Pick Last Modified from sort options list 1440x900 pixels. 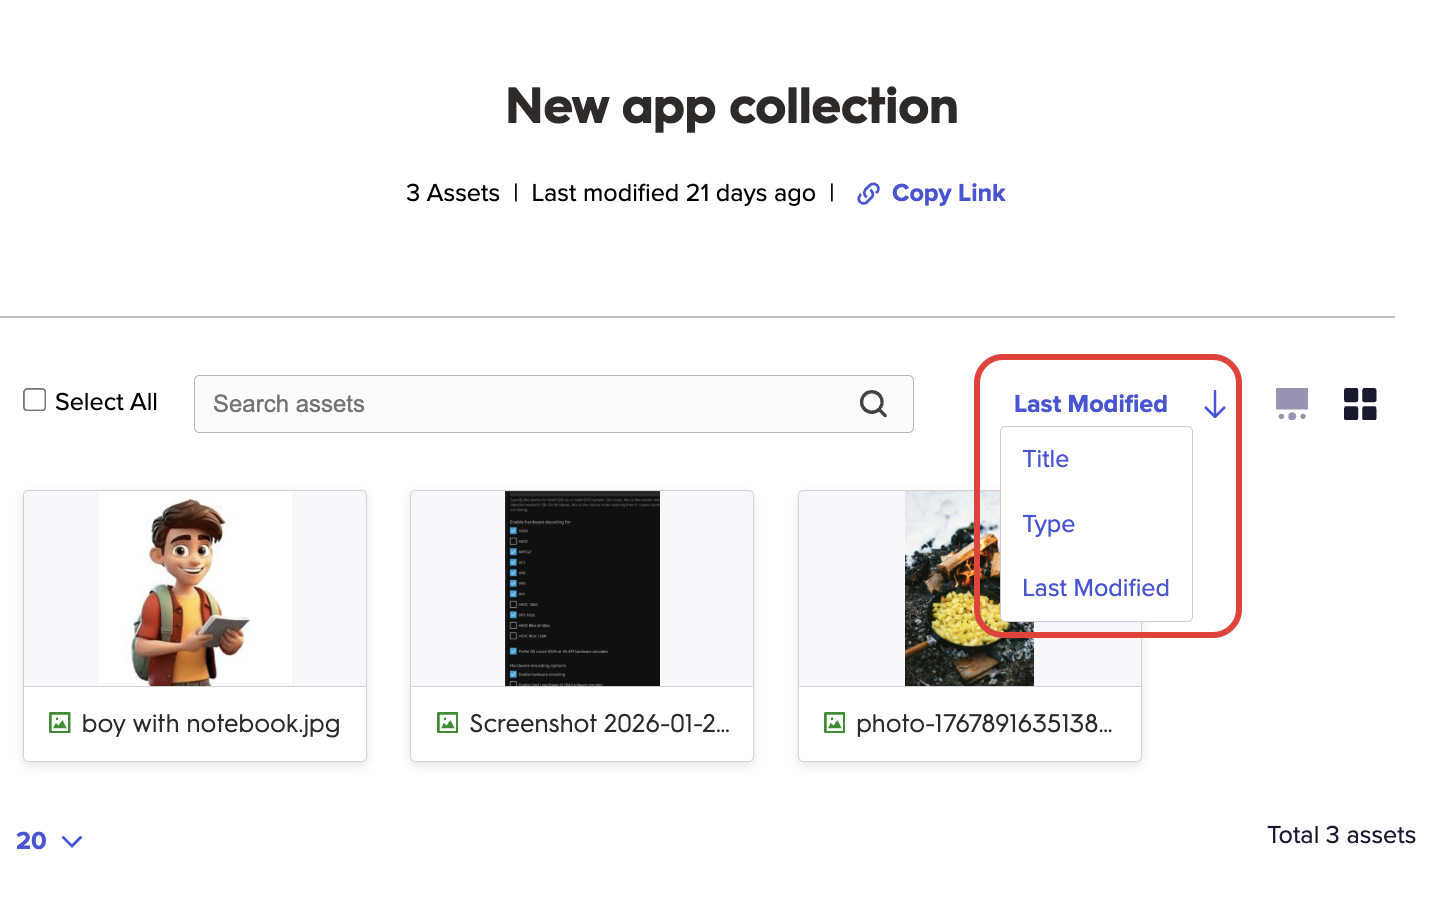pyautogui.click(x=1095, y=588)
